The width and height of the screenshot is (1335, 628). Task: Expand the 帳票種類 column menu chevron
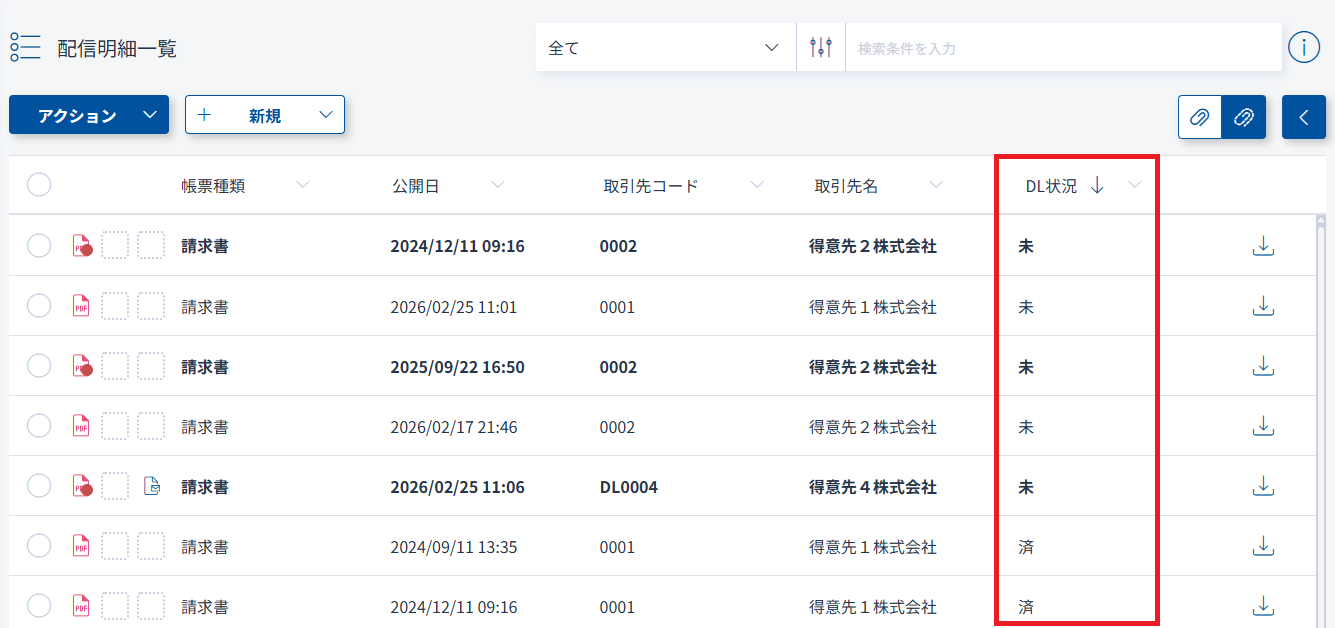[x=303, y=185]
